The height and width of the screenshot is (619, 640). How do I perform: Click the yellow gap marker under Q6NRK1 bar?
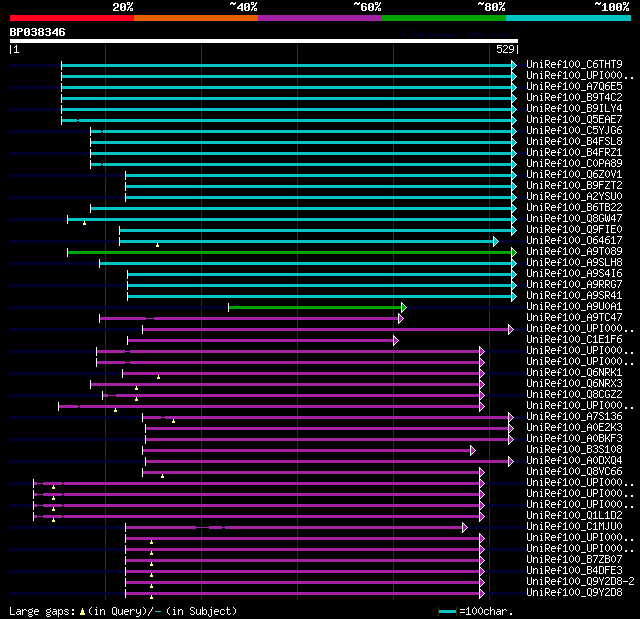tap(159, 377)
